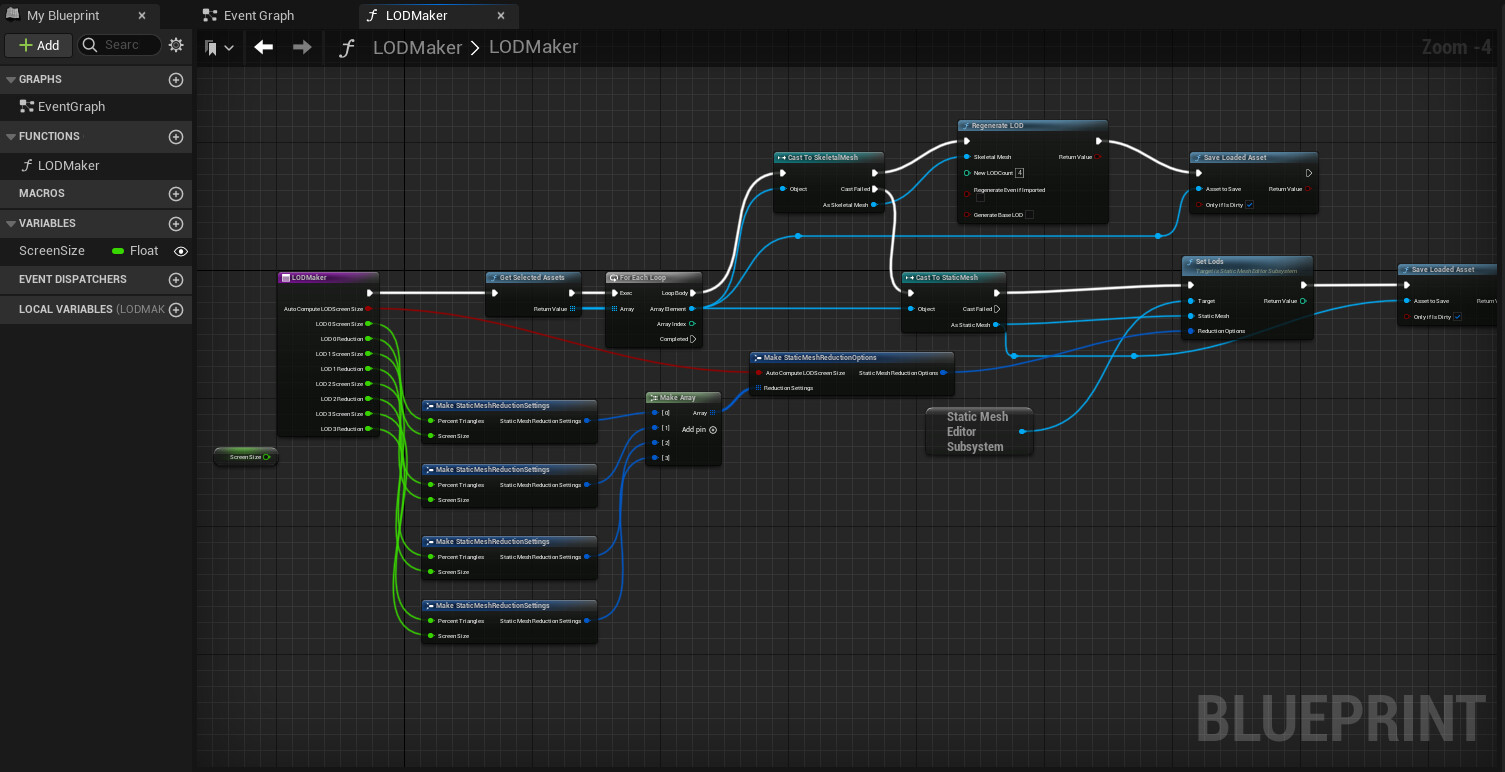Click the function icon in the breadcrumb

[347, 48]
